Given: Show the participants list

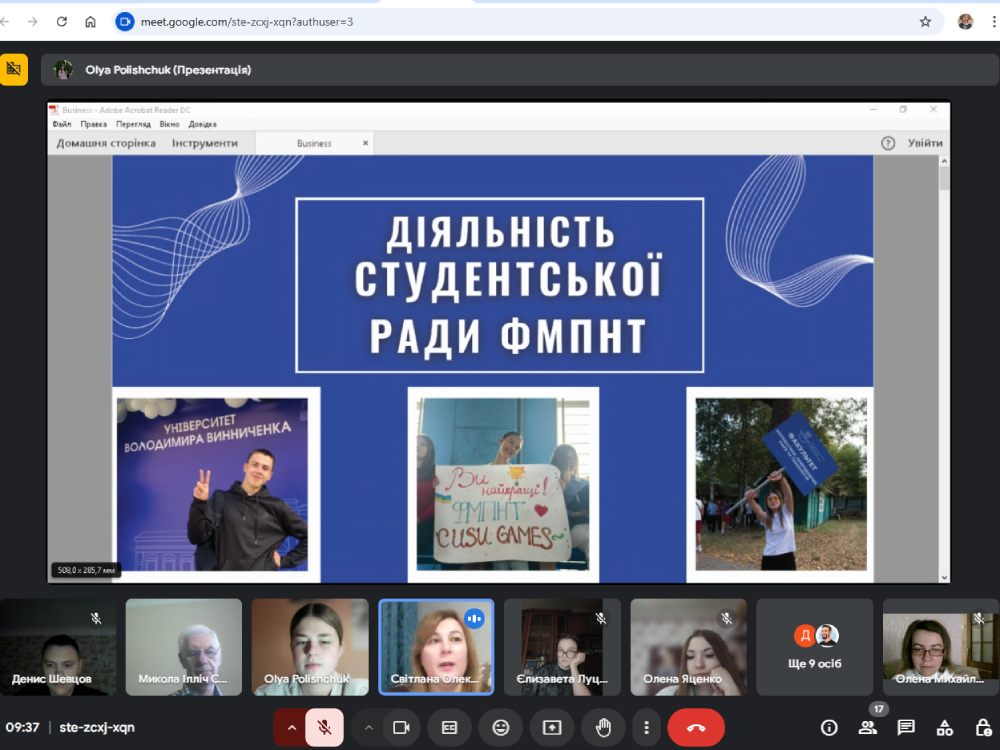Looking at the screenshot, I should pyautogui.click(x=867, y=727).
